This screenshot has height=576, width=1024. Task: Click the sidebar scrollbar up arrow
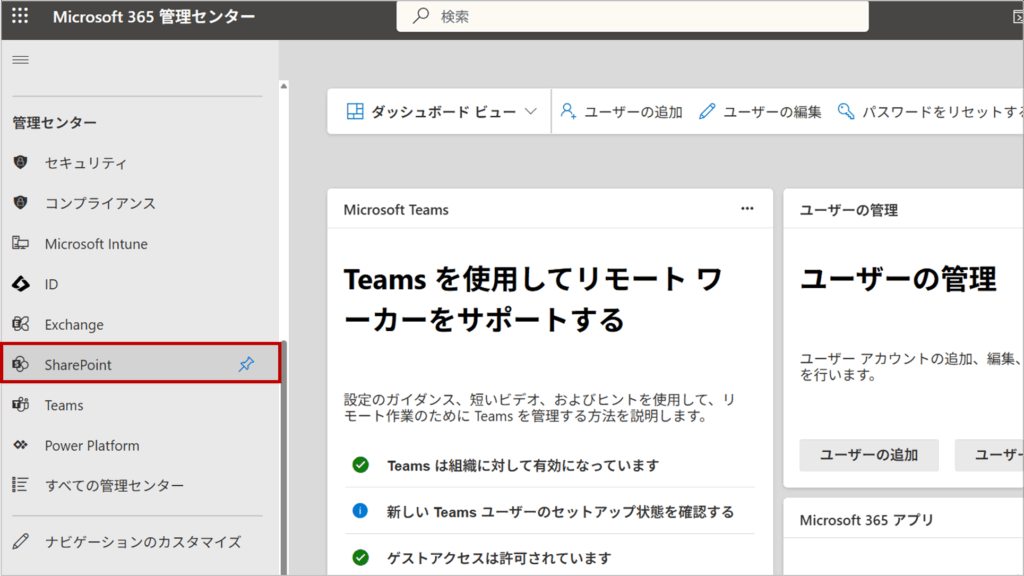(x=283, y=86)
